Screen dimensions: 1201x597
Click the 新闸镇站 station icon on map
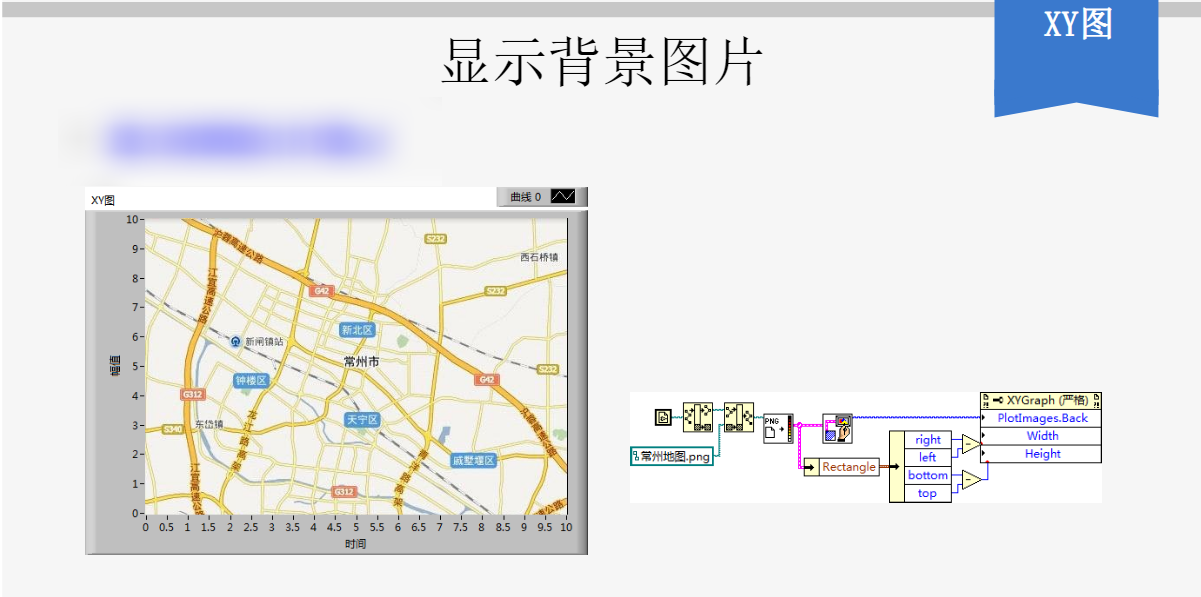(236, 342)
